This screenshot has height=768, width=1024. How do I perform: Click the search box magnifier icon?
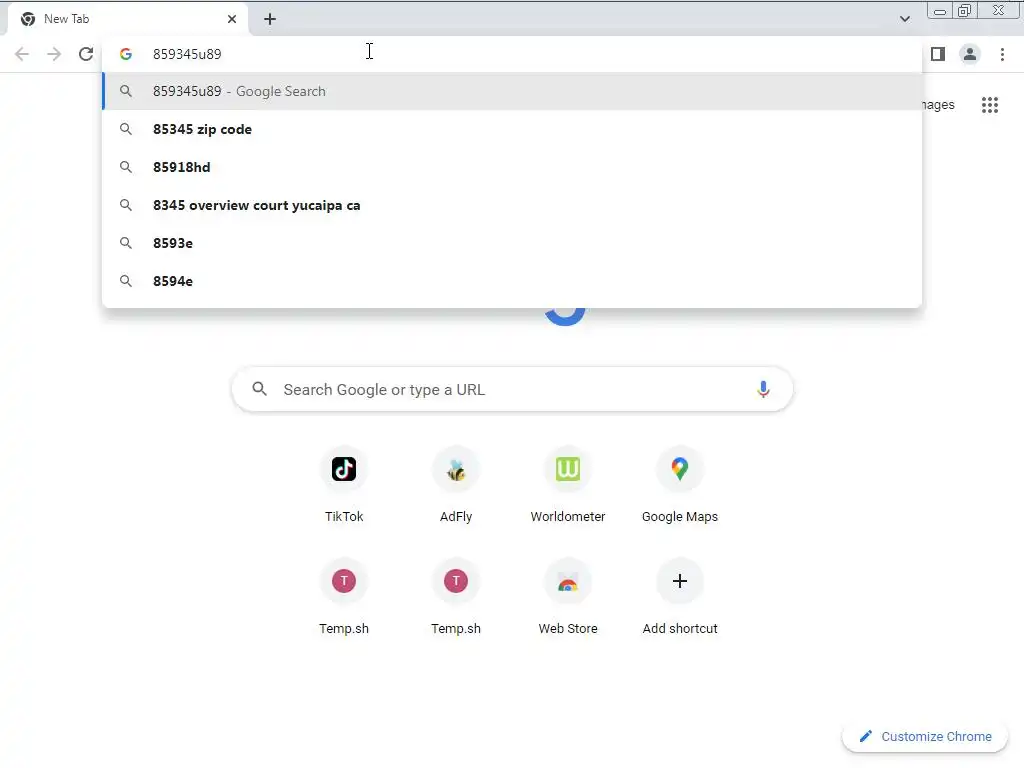tap(260, 389)
